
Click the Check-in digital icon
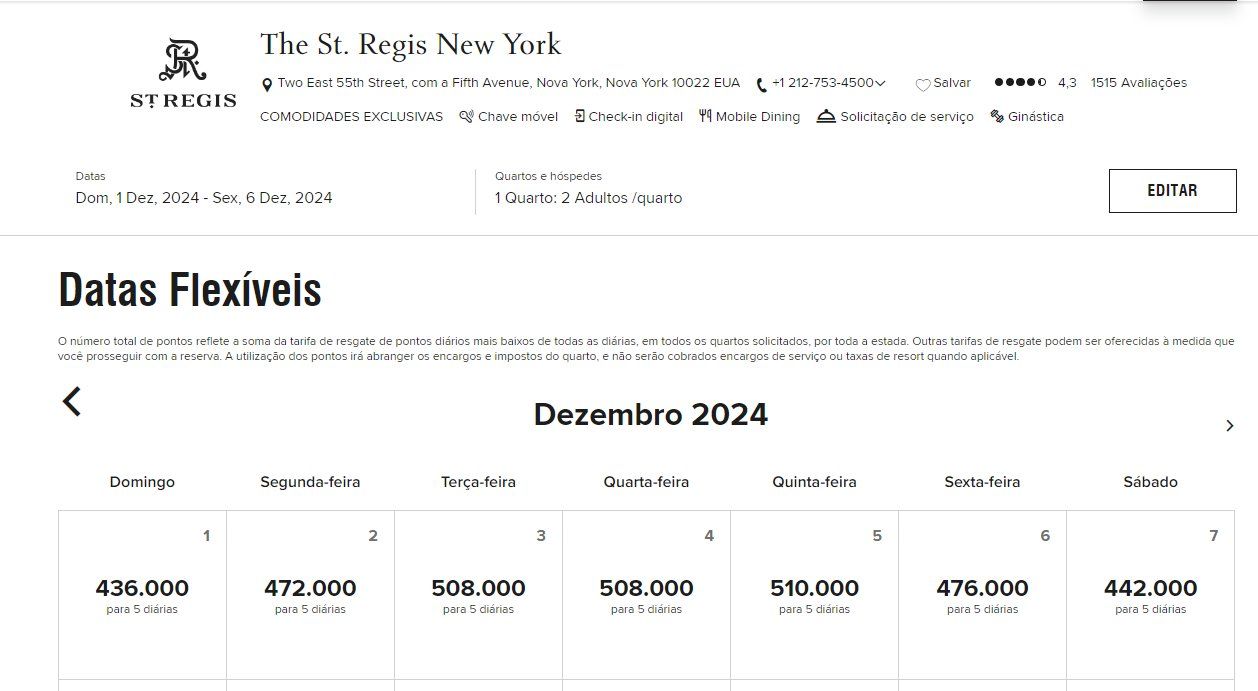click(x=580, y=116)
